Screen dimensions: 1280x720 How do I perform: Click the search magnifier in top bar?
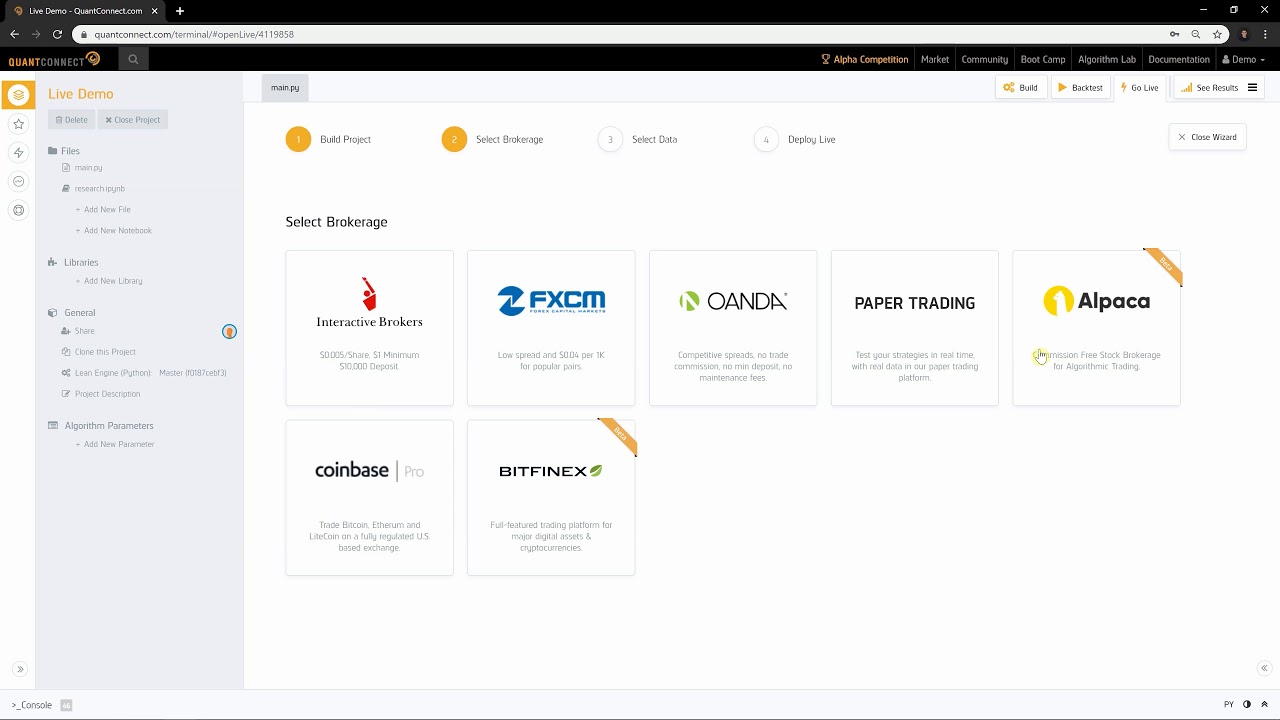click(133, 59)
